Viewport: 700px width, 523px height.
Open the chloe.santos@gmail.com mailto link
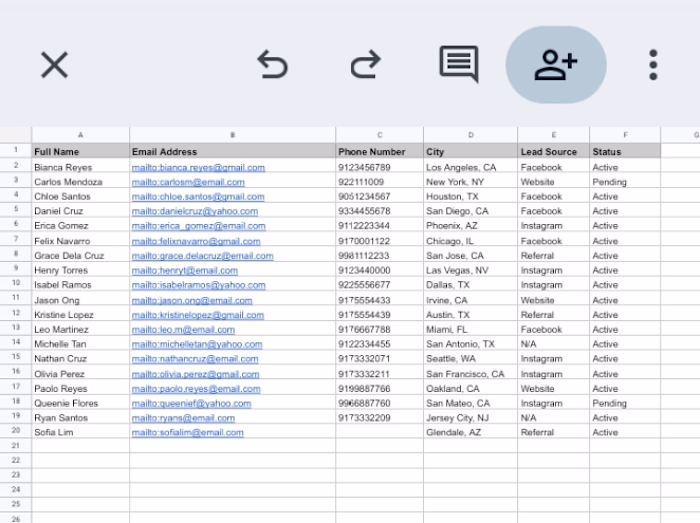point(198,197)
